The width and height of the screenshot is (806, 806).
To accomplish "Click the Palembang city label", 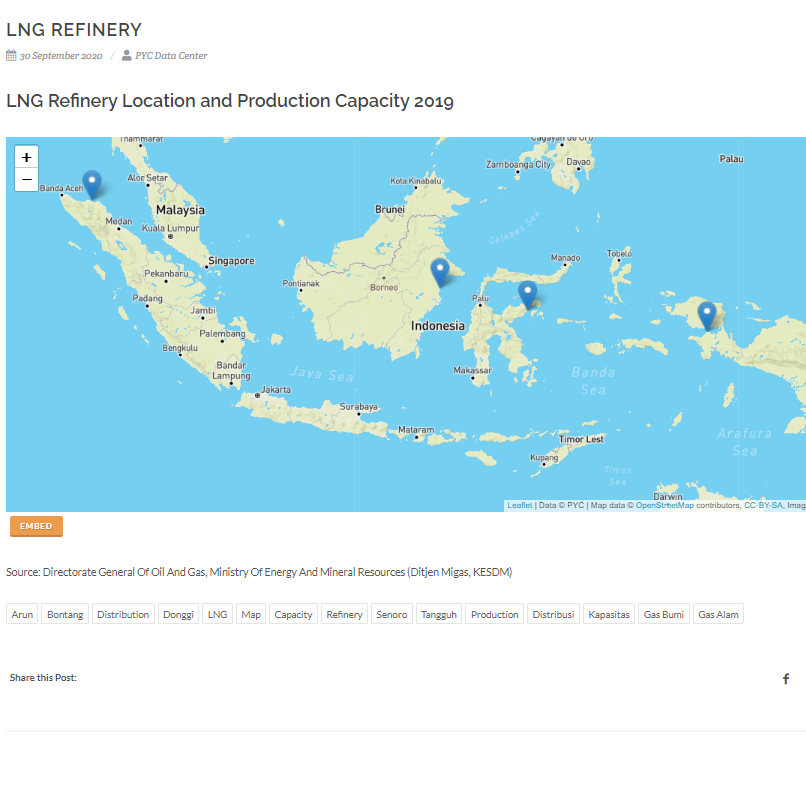I will pyautogui.click(x=222, y=334).
